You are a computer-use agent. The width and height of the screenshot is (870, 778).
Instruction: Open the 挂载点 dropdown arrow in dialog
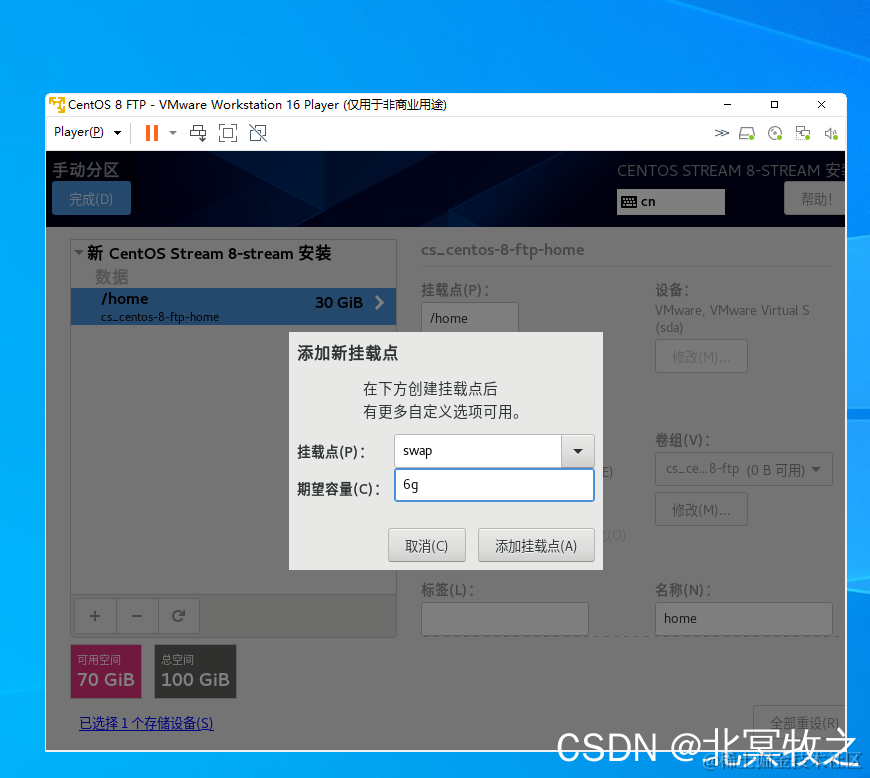pos(578,451)
